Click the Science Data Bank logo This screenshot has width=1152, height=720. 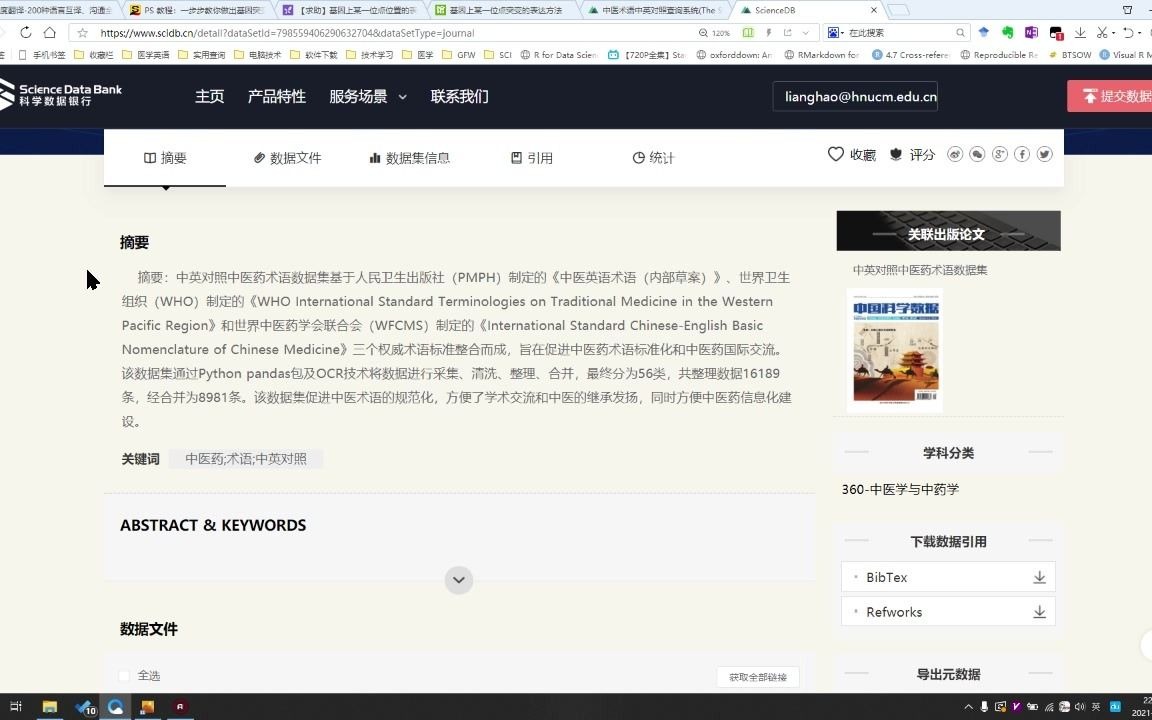(x=63, y=95)
